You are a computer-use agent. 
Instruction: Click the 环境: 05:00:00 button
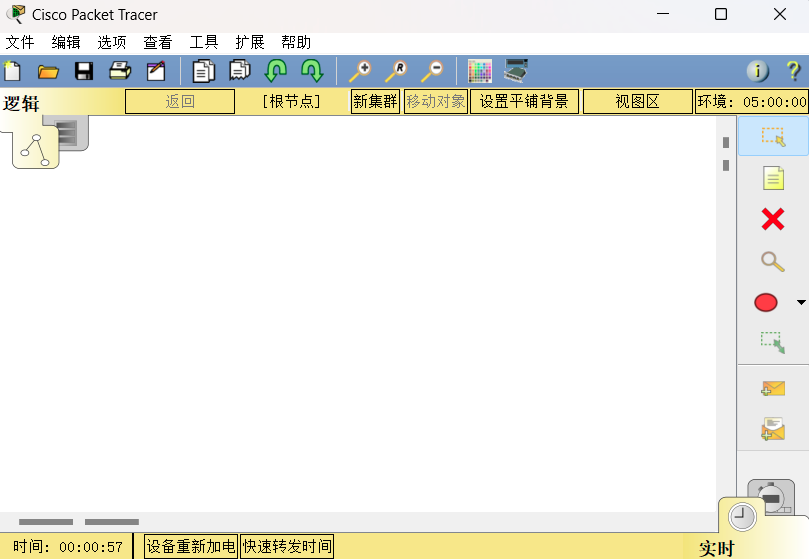(x=752, y=101)
